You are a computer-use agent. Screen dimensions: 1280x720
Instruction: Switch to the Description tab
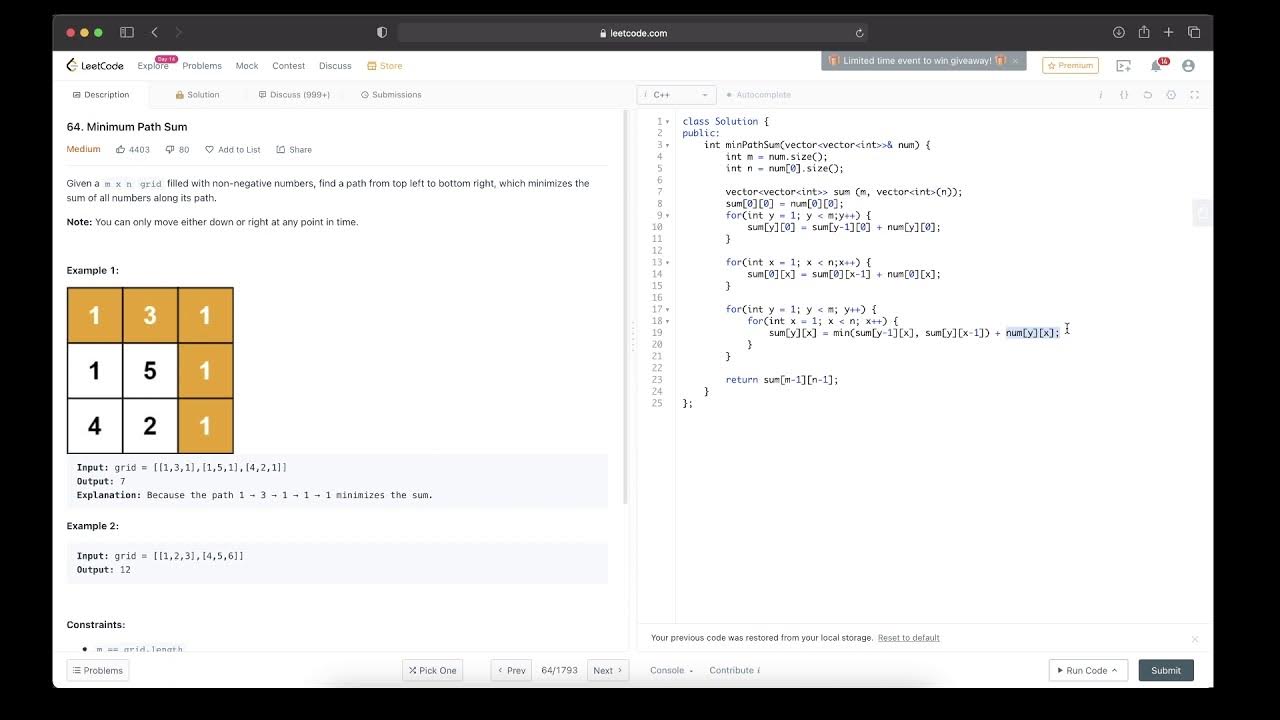click(x=101, y=95)
